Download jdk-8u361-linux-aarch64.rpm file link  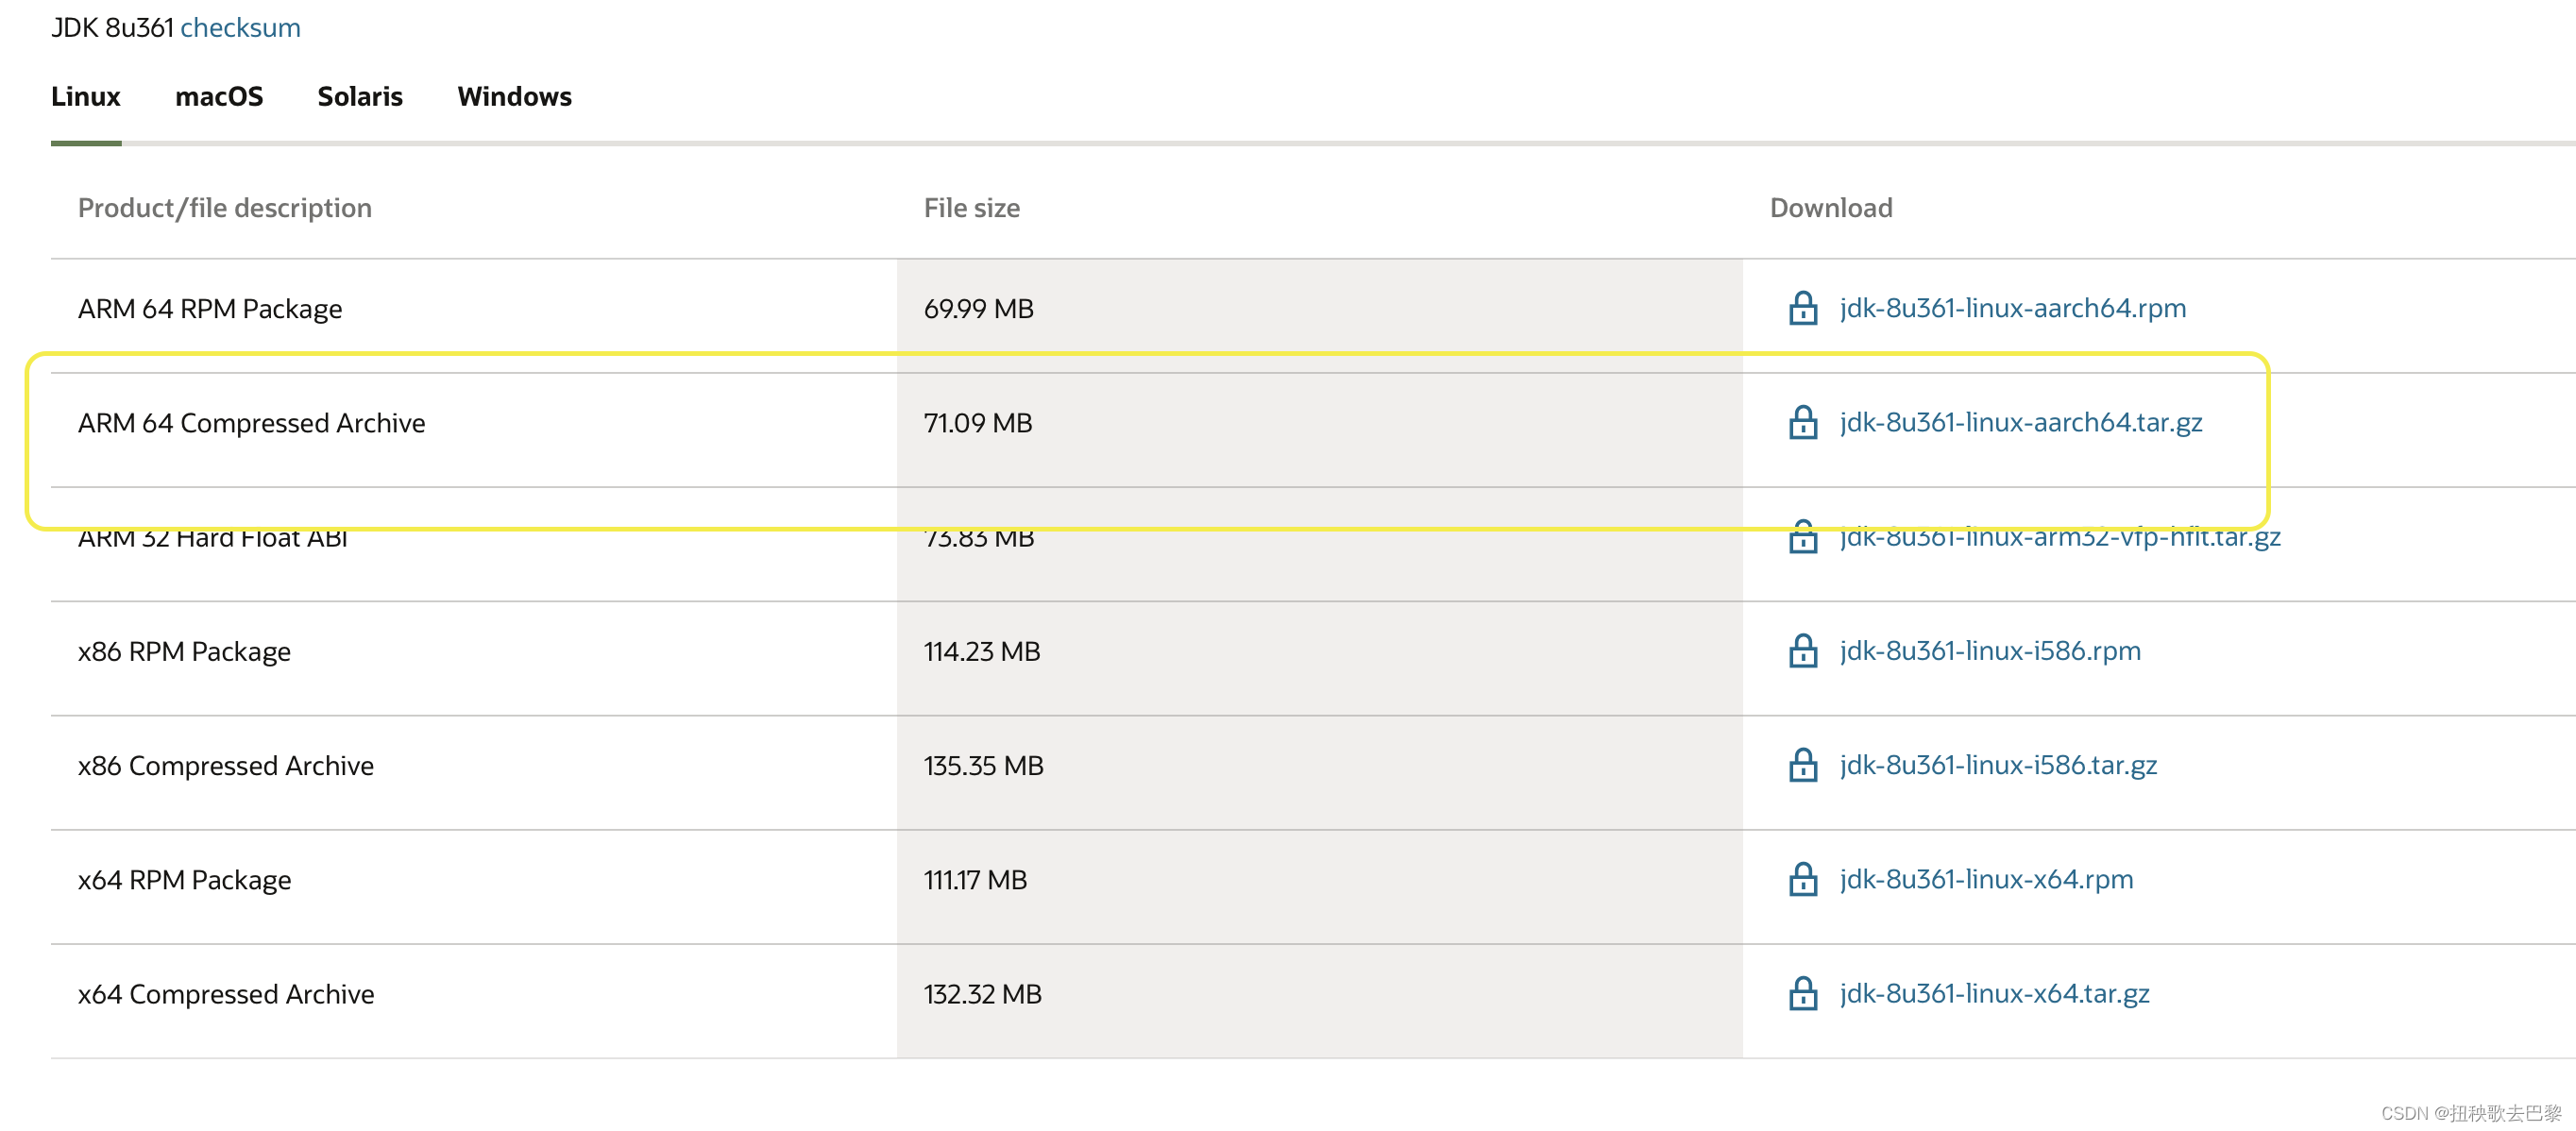(2012, 308)
